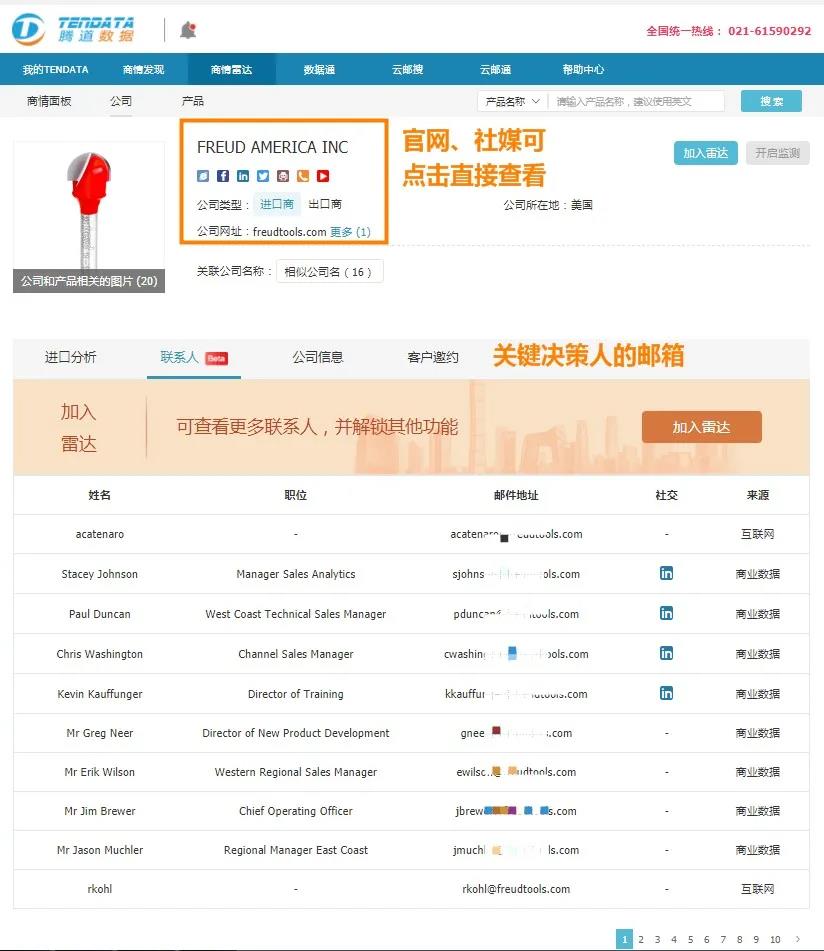Expand 相似公司名 (16) list
The width and height of the screenshot is (824, 951).
(x=329, y=272)
